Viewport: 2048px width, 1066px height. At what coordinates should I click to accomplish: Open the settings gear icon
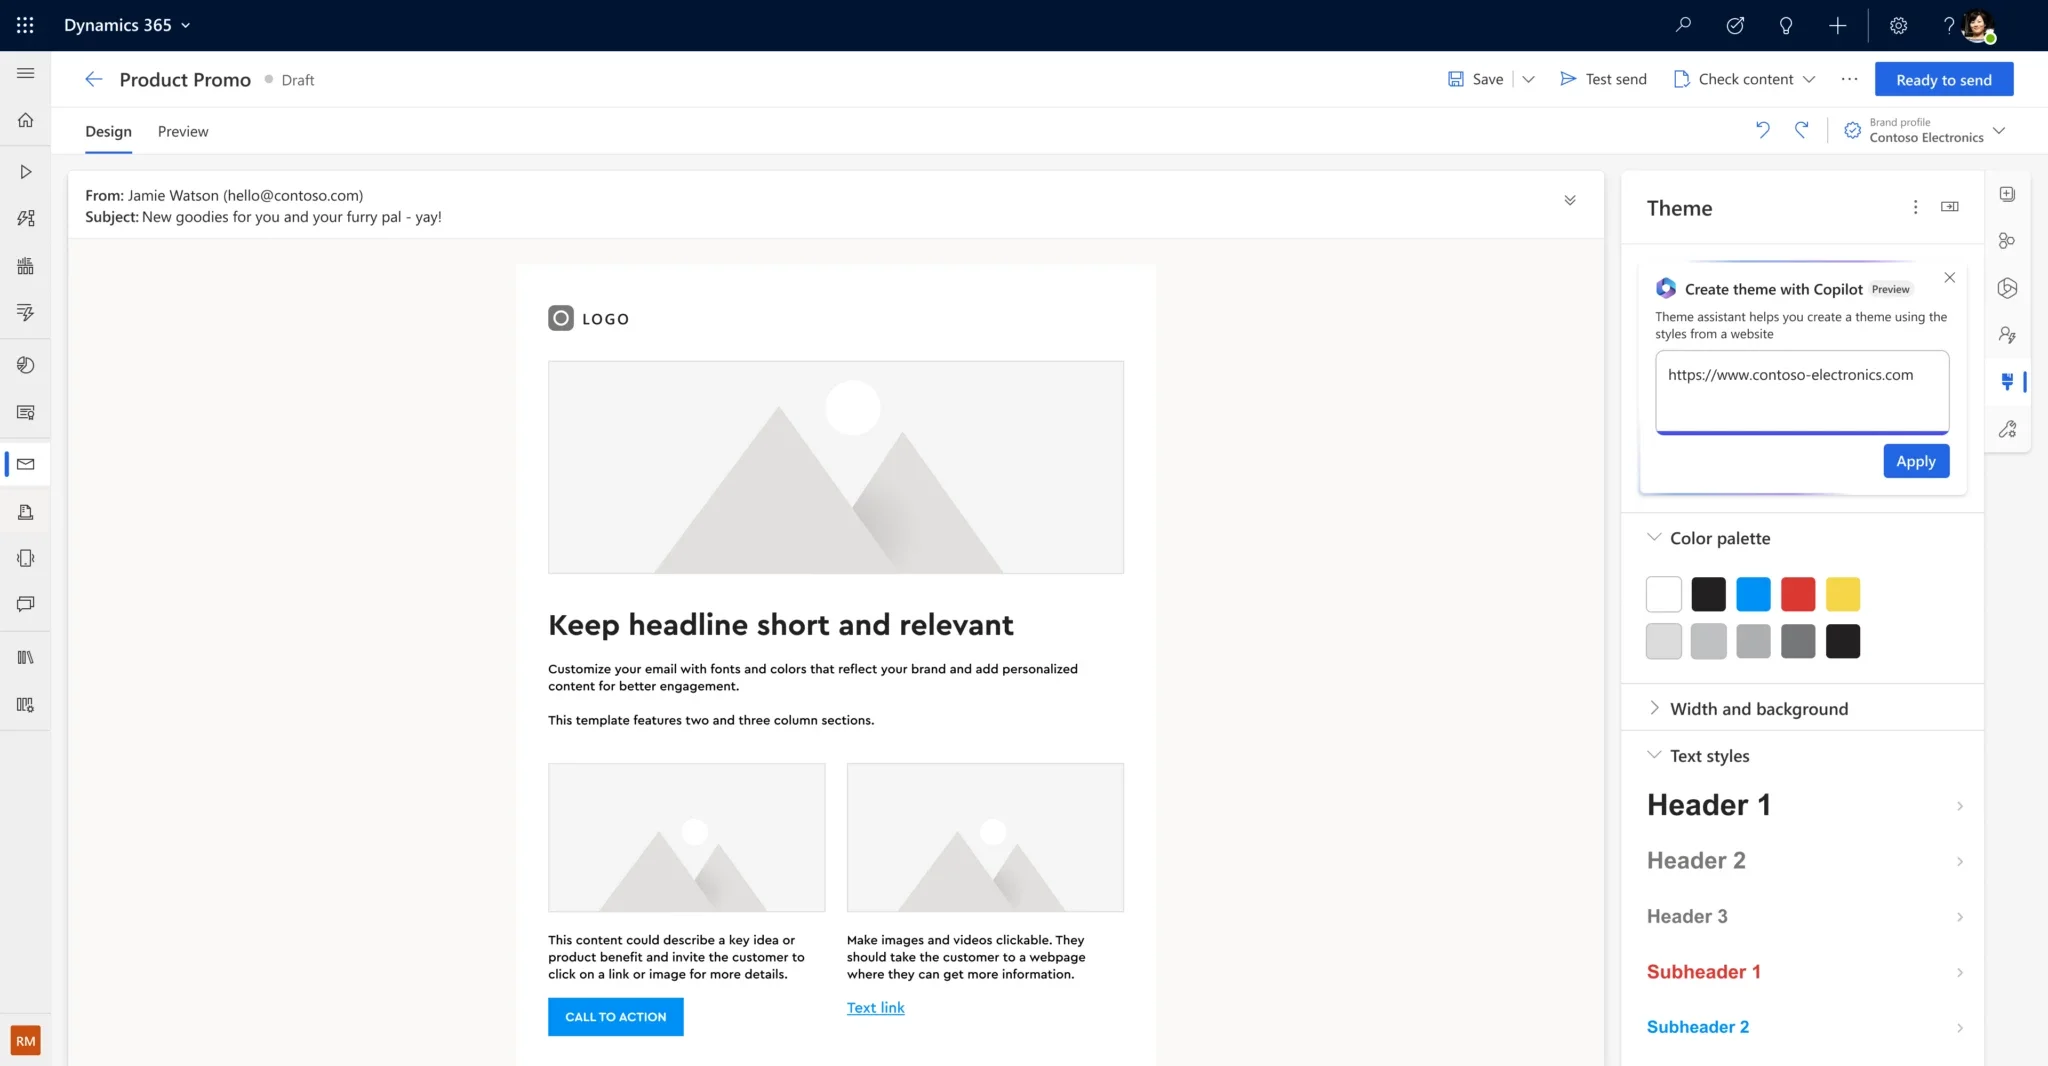pos(1898,25)
